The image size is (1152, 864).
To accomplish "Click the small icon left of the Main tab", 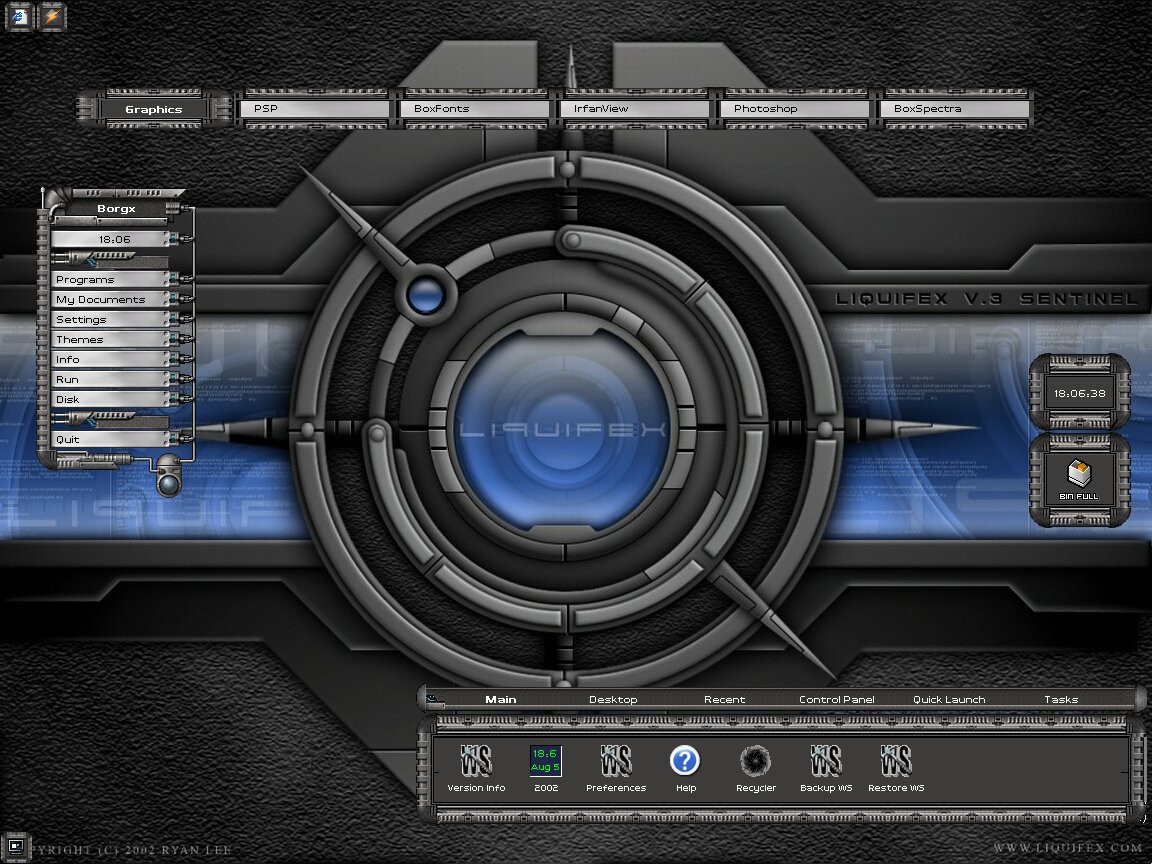I will [x=434, y=699].
